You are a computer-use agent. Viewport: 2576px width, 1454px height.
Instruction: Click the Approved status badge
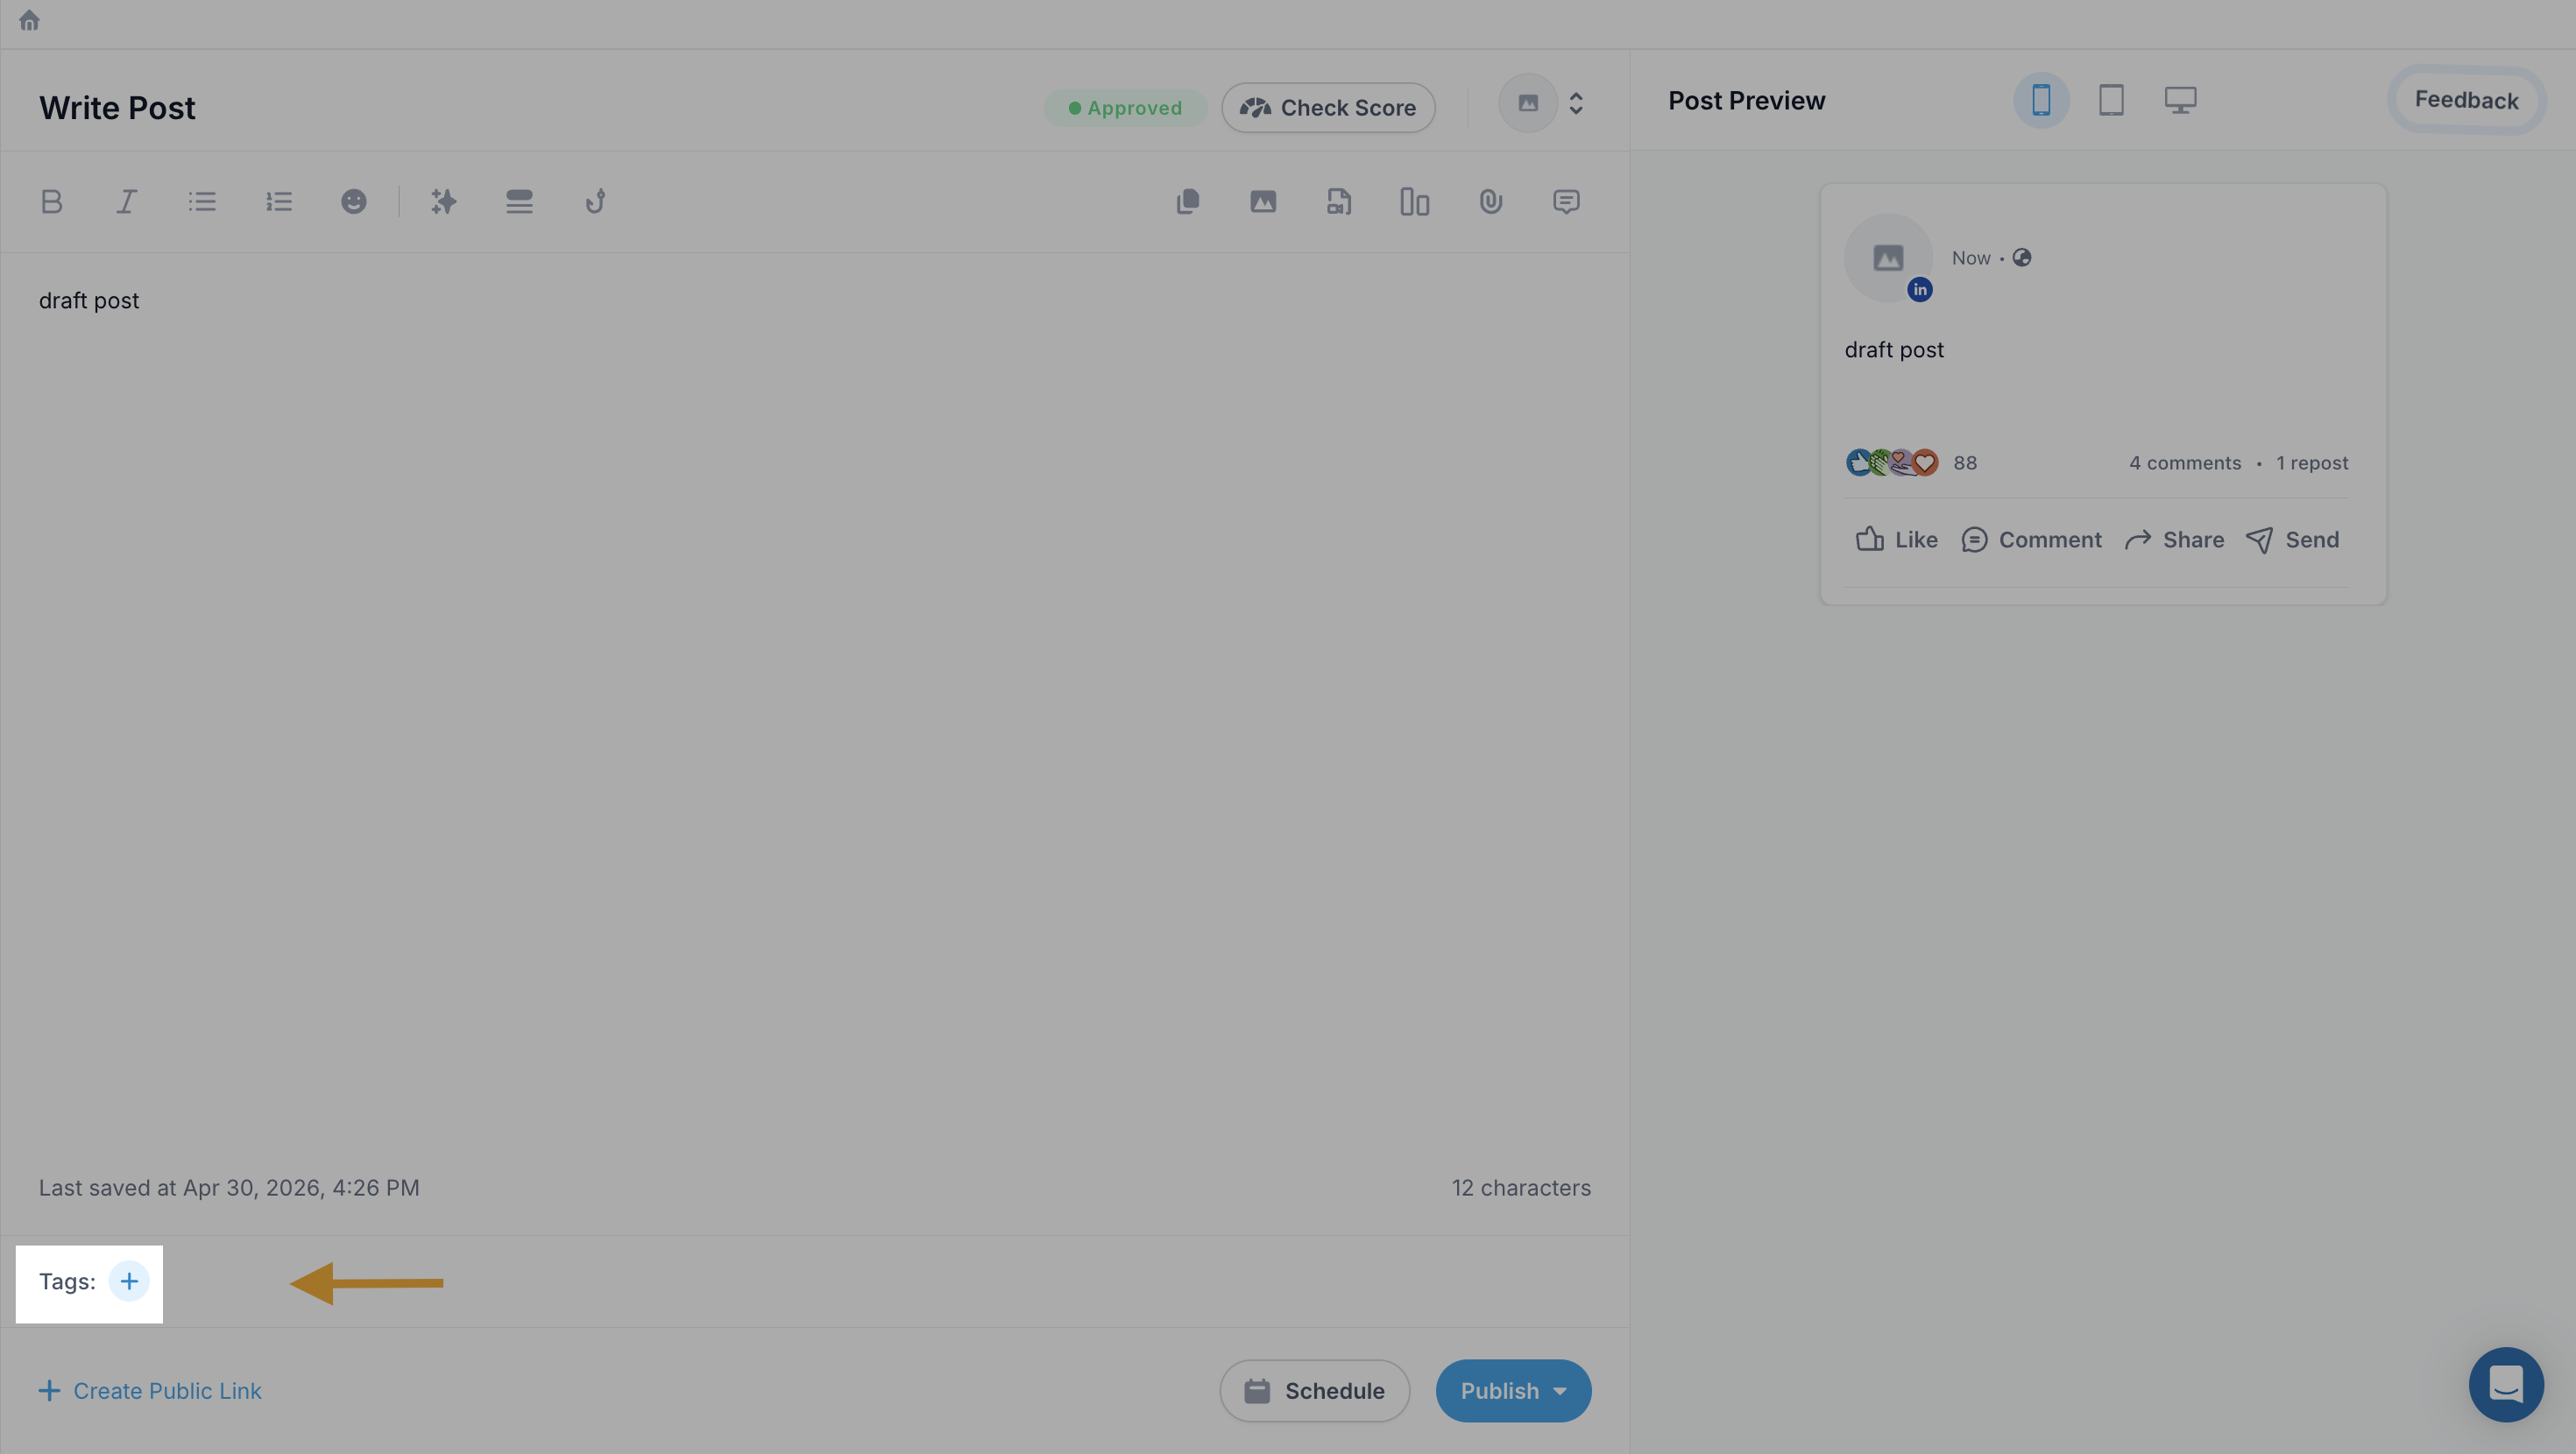click(x=1125, y=108)
